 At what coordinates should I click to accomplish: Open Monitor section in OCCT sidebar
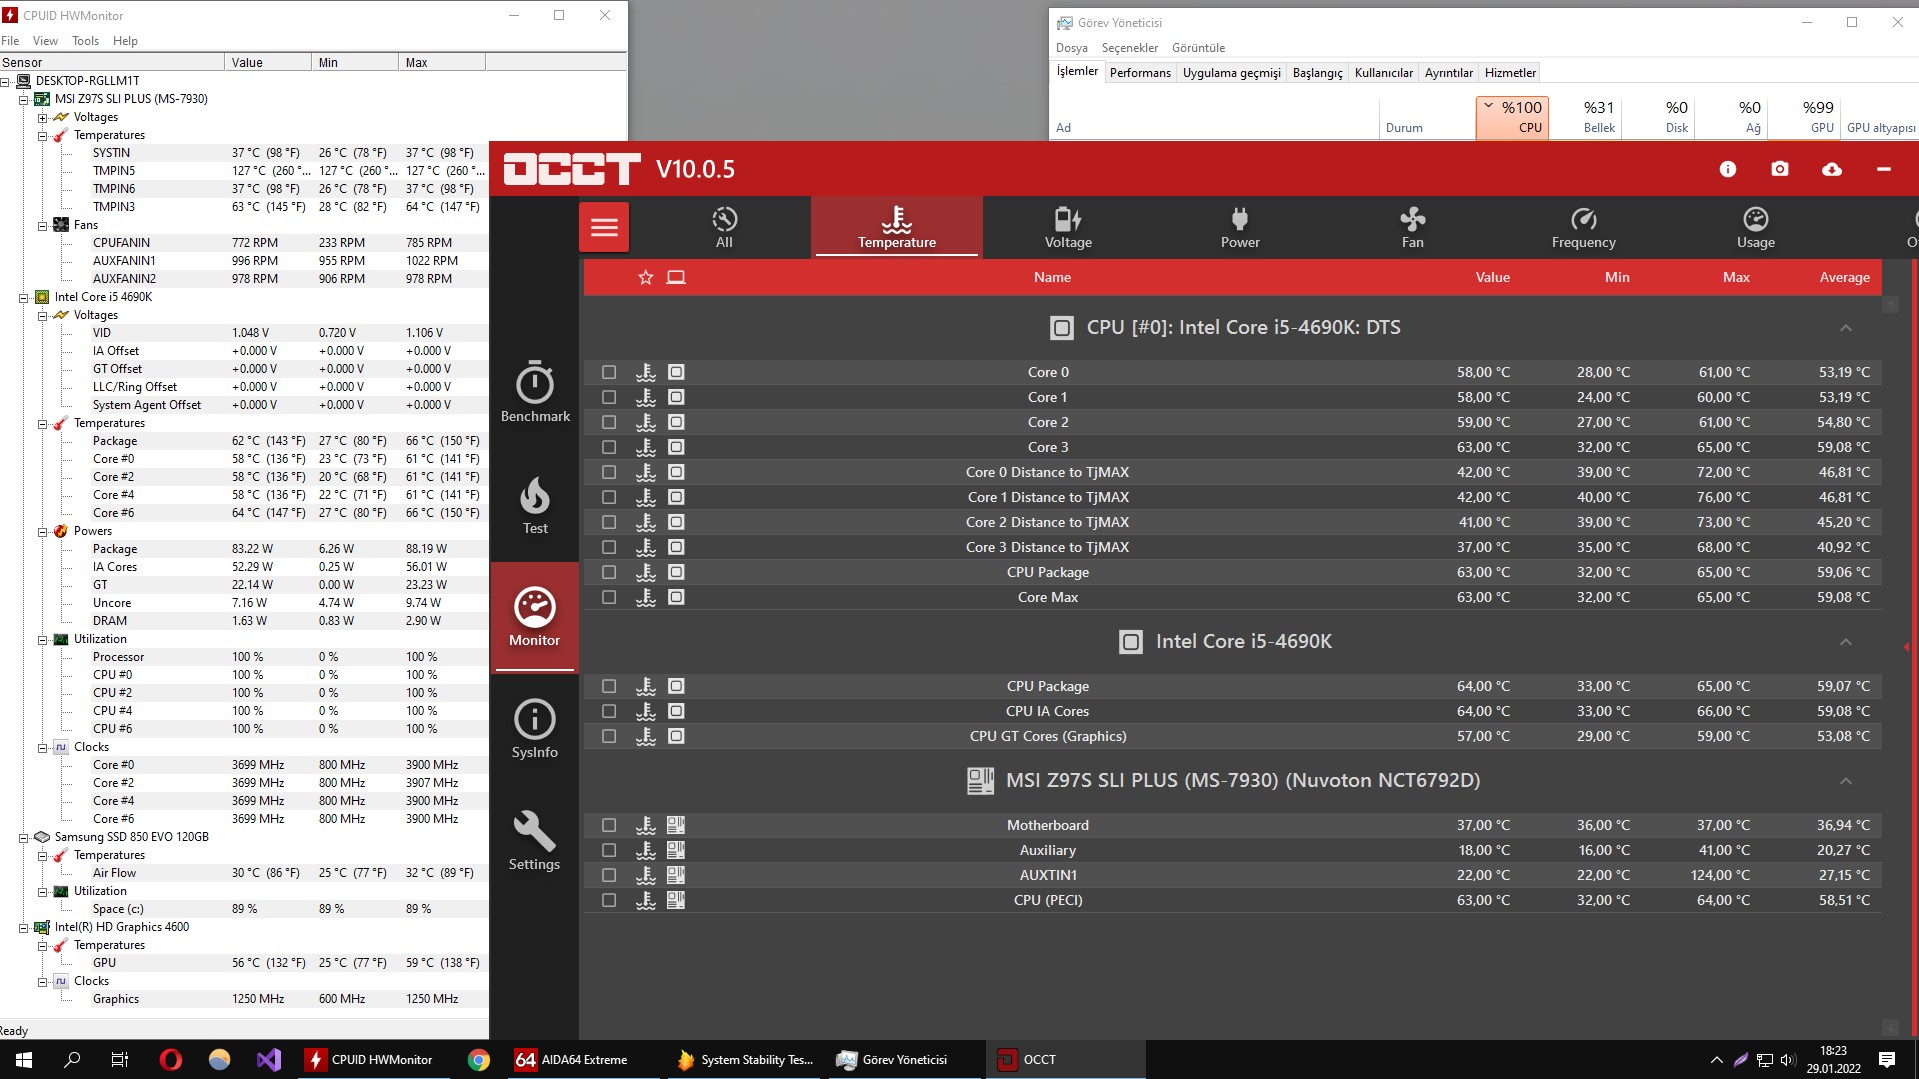coord(535,616)
